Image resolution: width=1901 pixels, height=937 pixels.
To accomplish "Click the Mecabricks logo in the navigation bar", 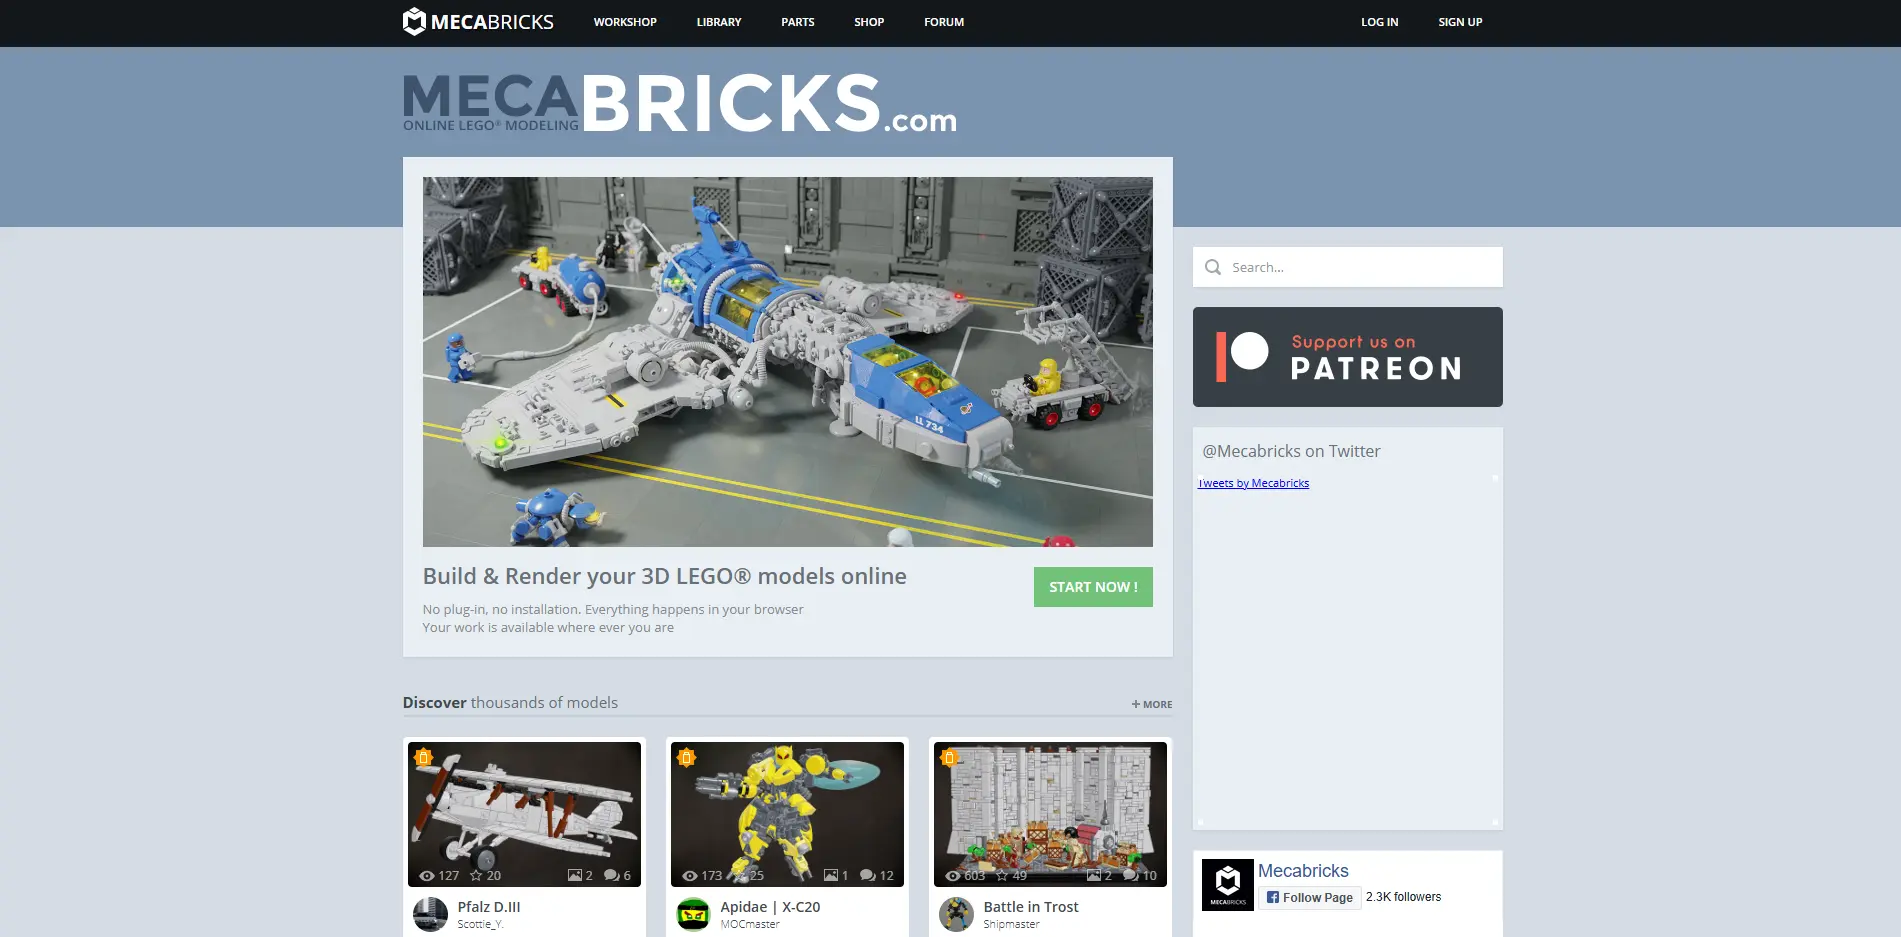I will (x=478, y=21).
